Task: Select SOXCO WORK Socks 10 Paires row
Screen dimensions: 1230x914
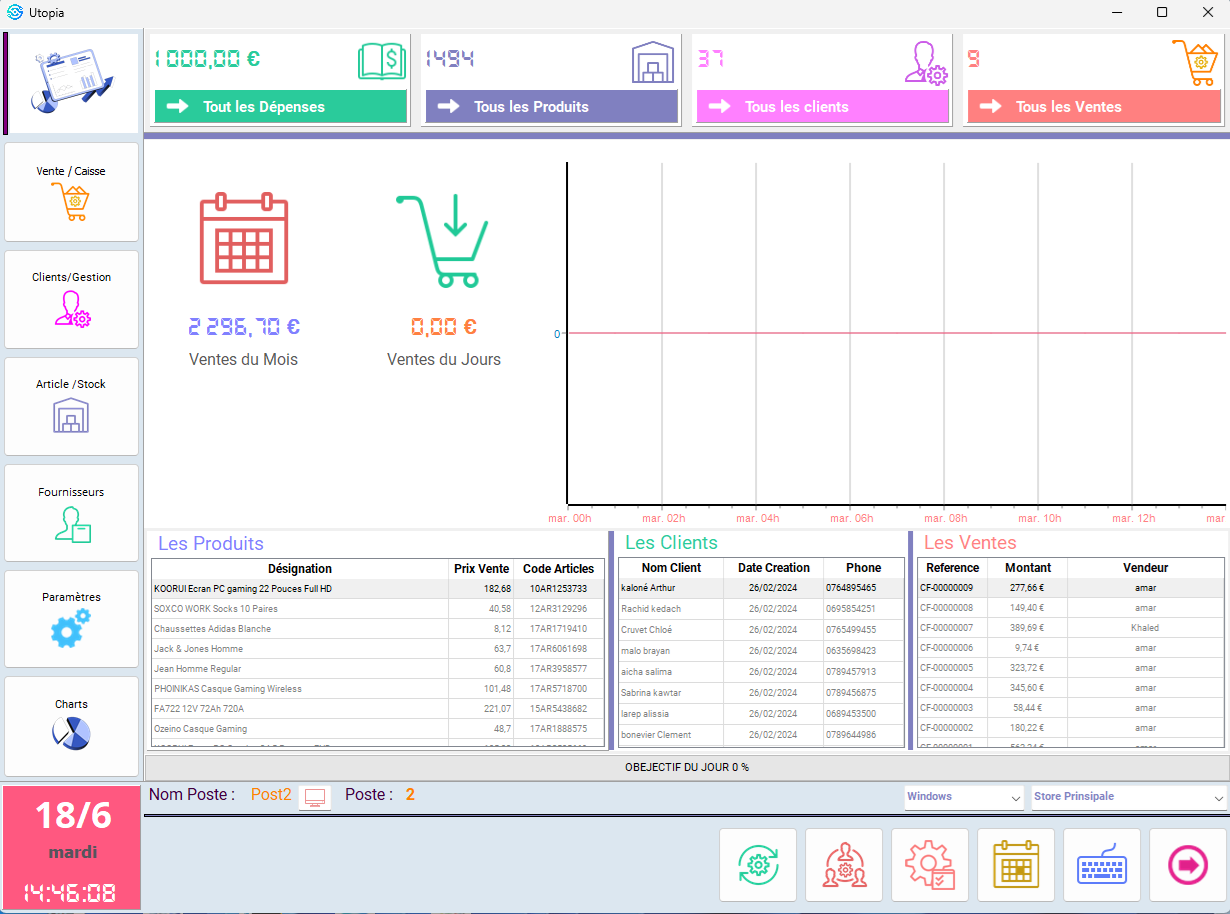Action: point(378,609)
